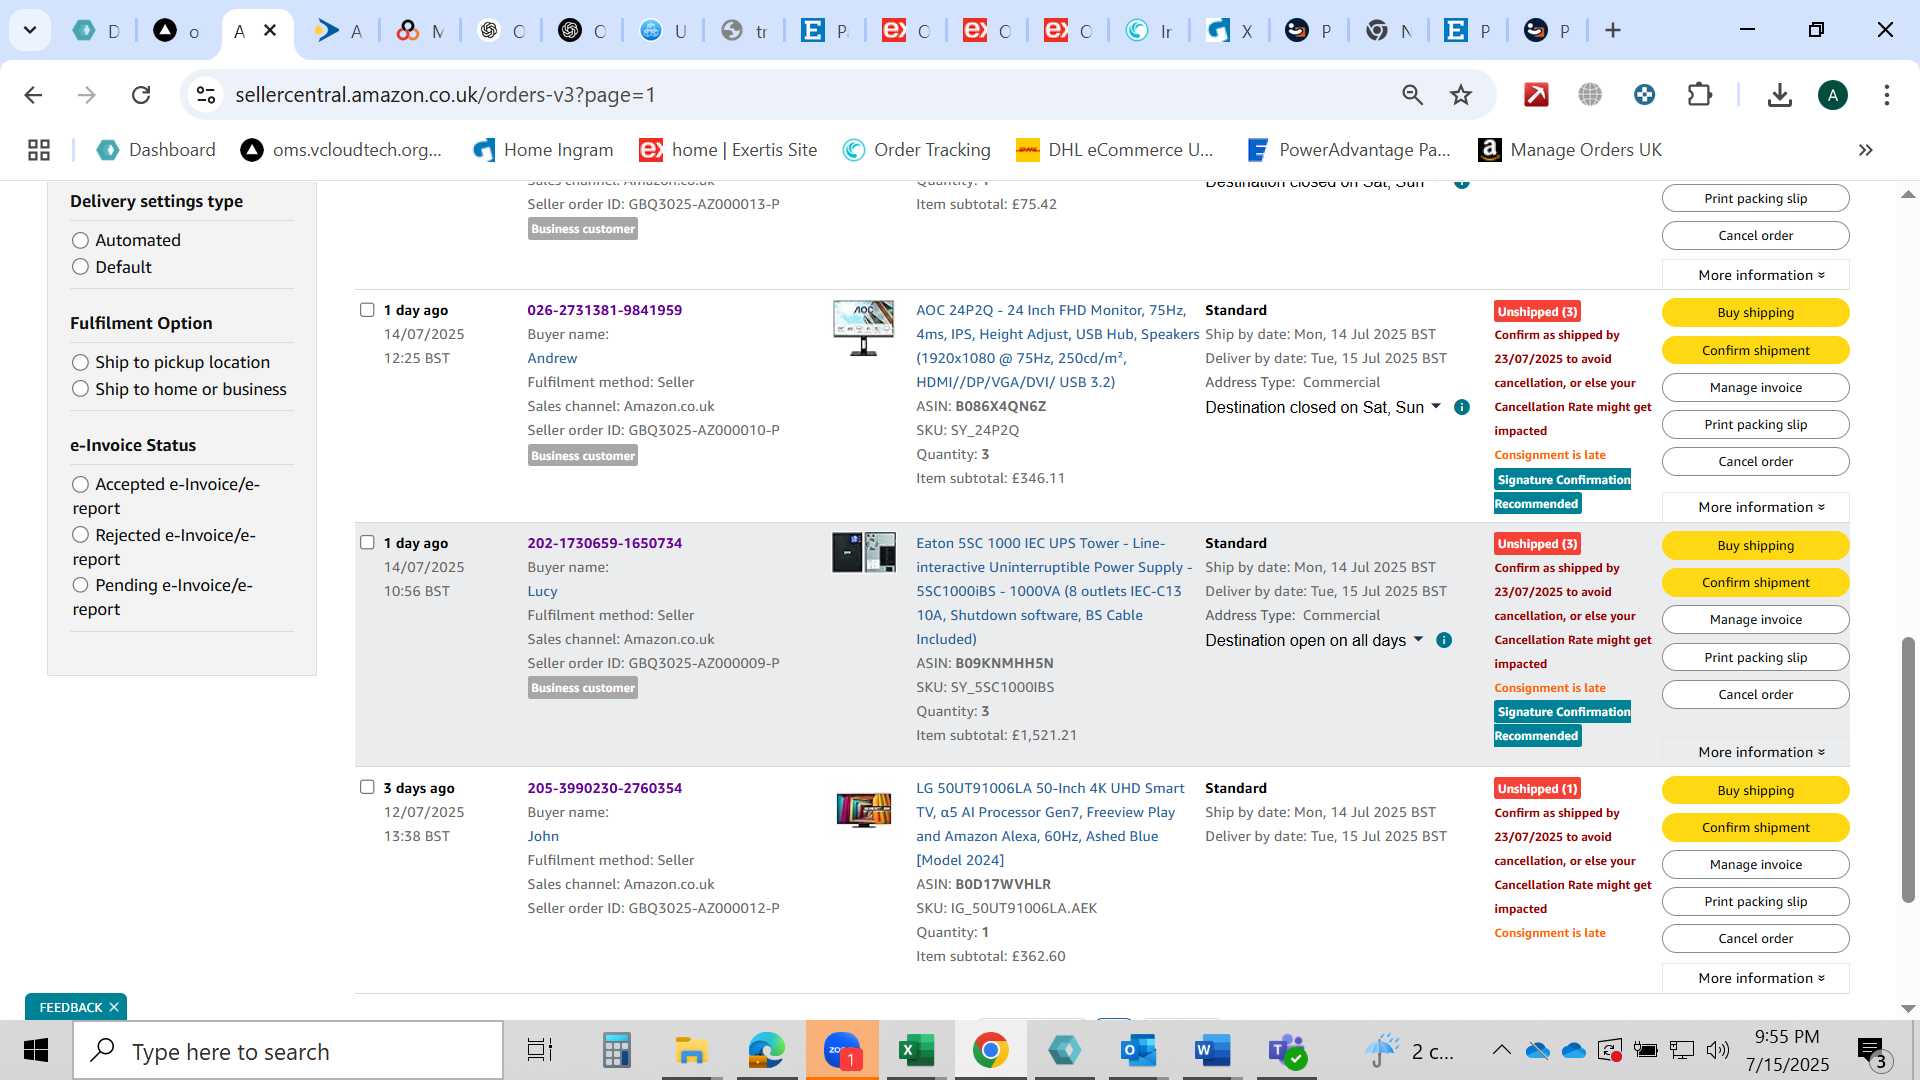Click Manage invoice for the LG TV order
Screen dimensions: 1920x1080
point(1755,865)
